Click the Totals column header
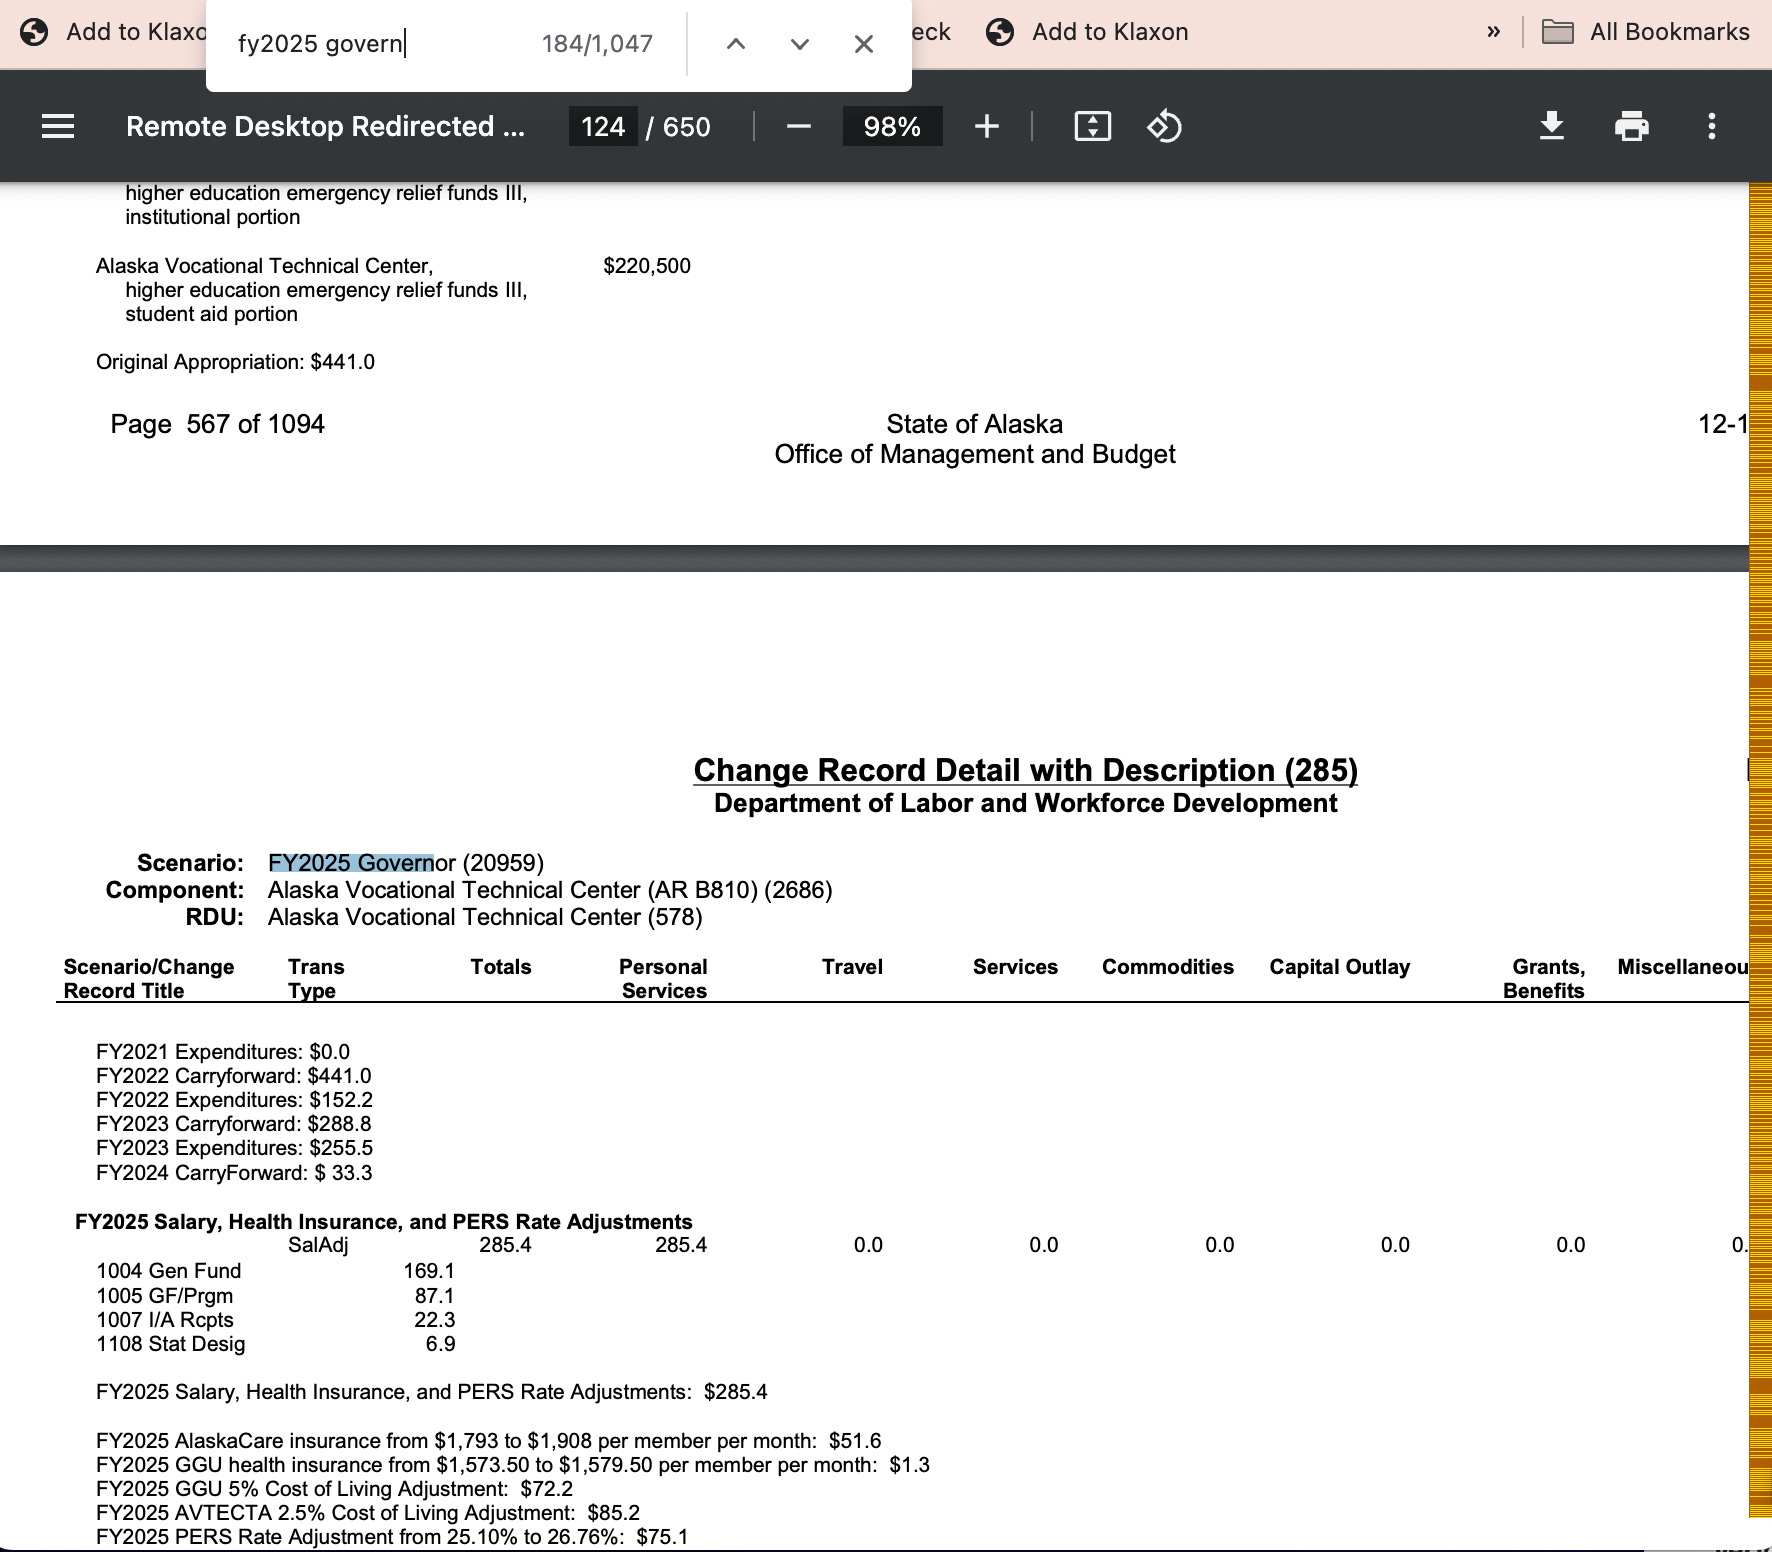The height and width of the screenshot is (1552, 1772). tap(501, 967)
